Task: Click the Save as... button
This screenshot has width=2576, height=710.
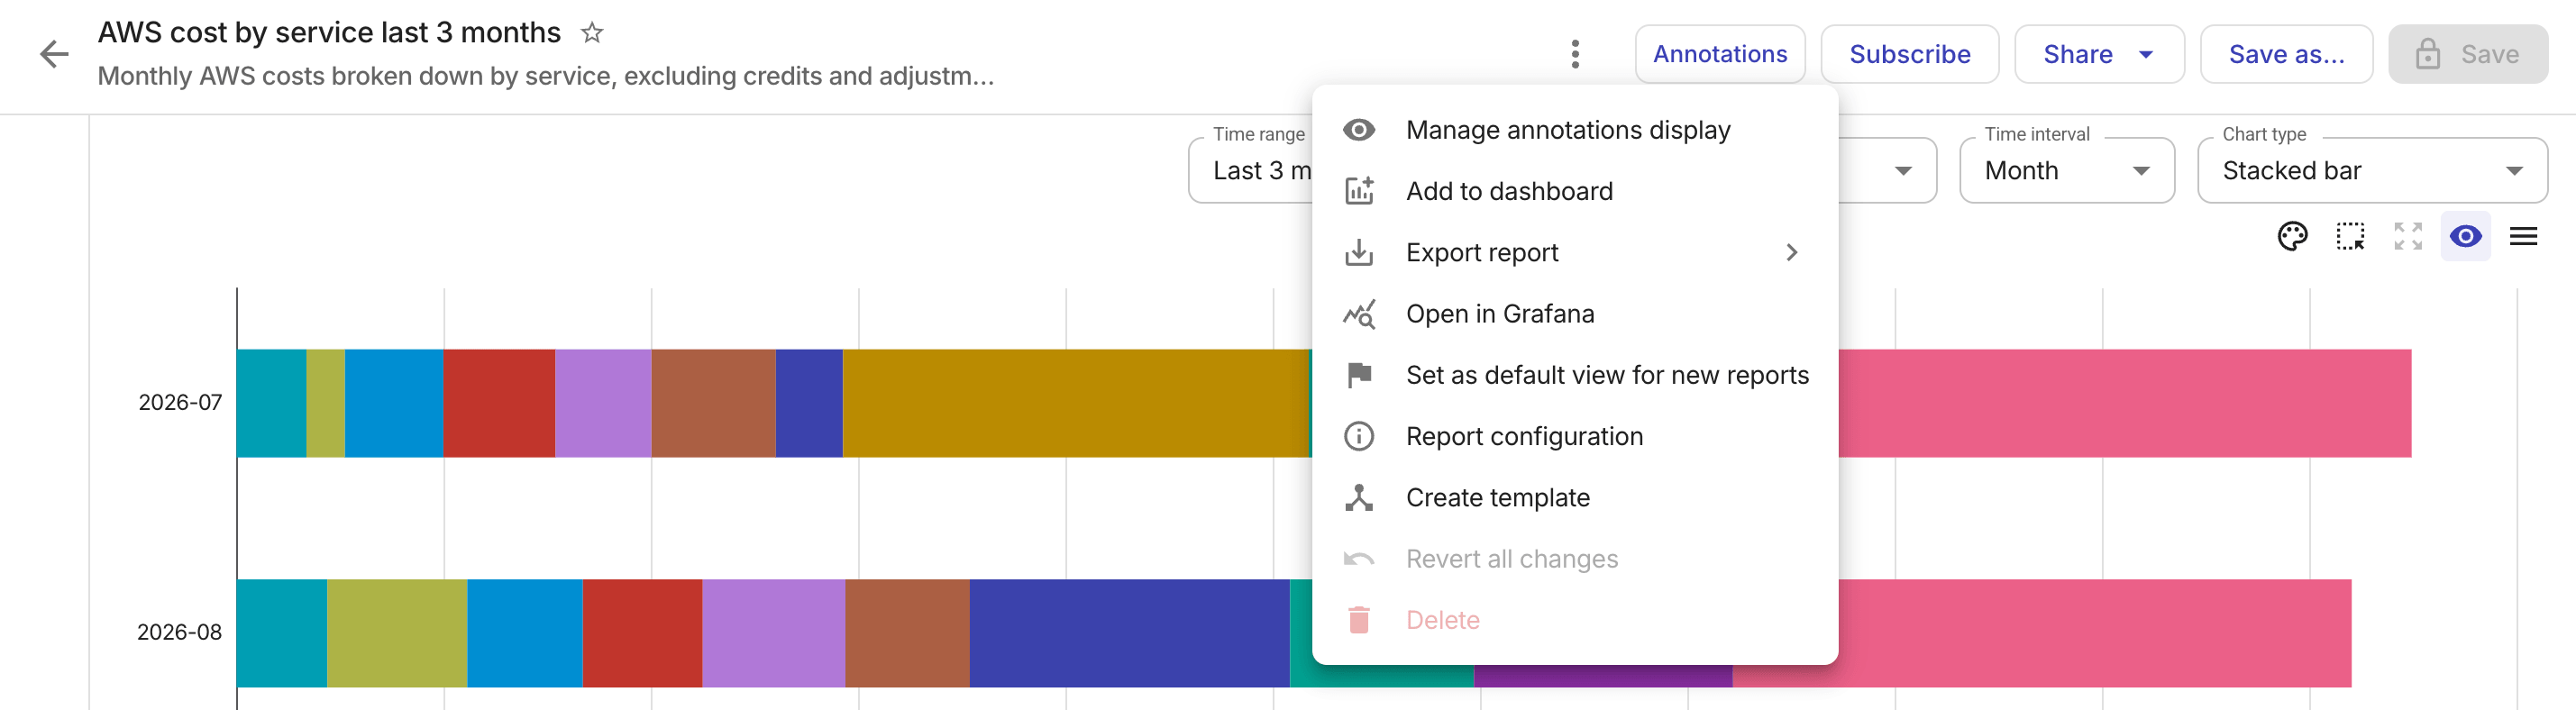Action: [2286, 54]
